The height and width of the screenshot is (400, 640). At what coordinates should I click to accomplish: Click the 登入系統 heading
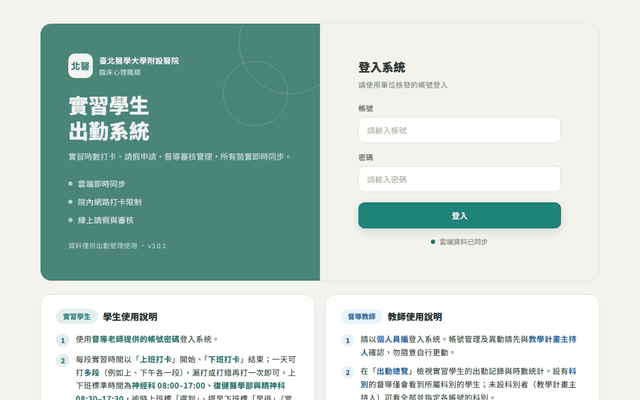pyautogui.click(x=382, y=67)
